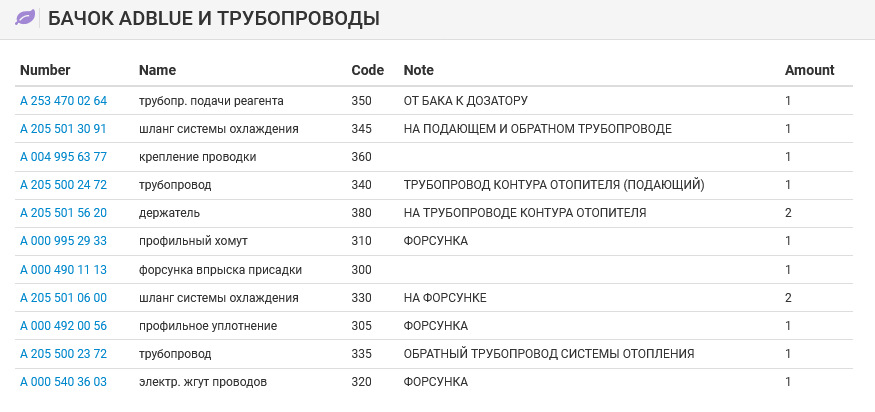Open part number A 000 540 36 03
The image size is (875, 412).
[63, 382]
